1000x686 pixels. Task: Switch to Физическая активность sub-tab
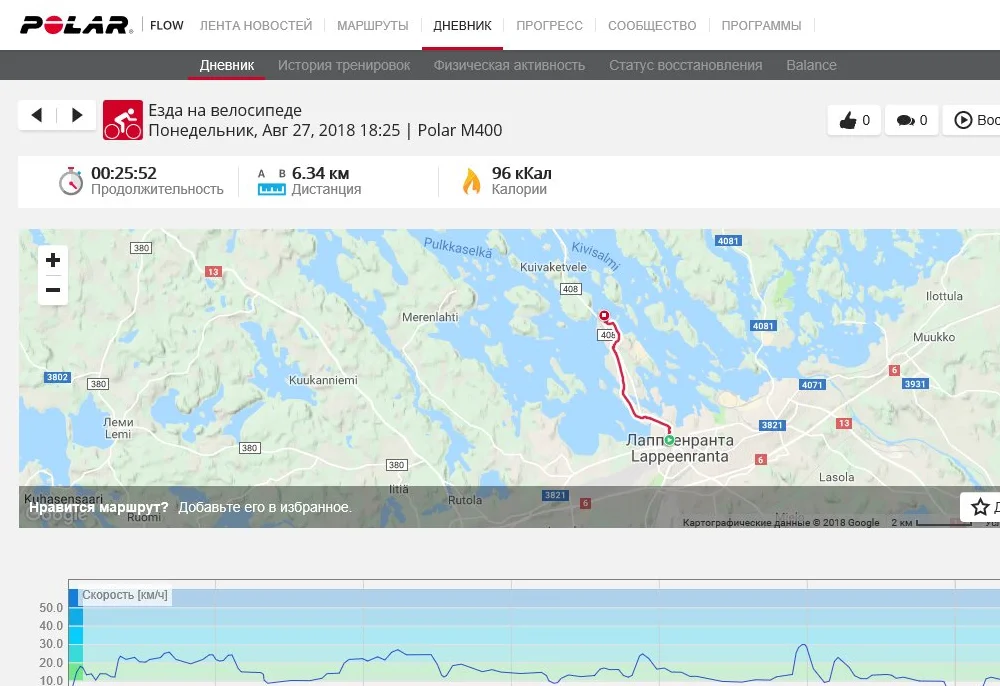coord(509,65)
